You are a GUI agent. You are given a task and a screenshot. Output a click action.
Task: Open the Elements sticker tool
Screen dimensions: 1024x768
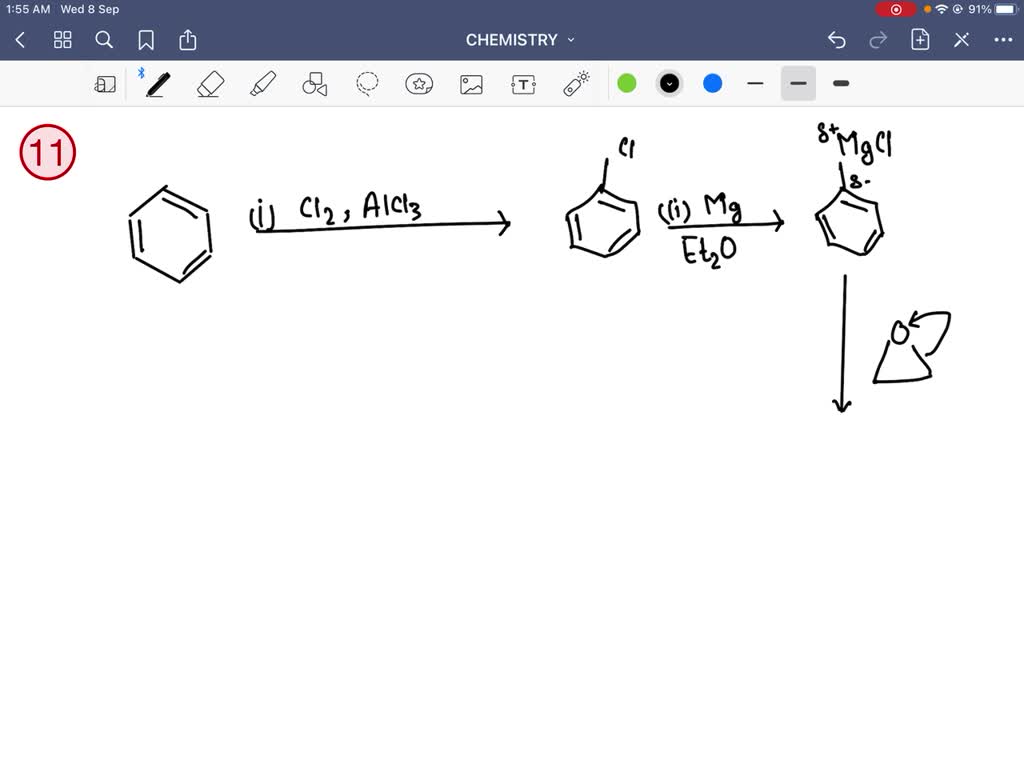[x=419, y=84]
